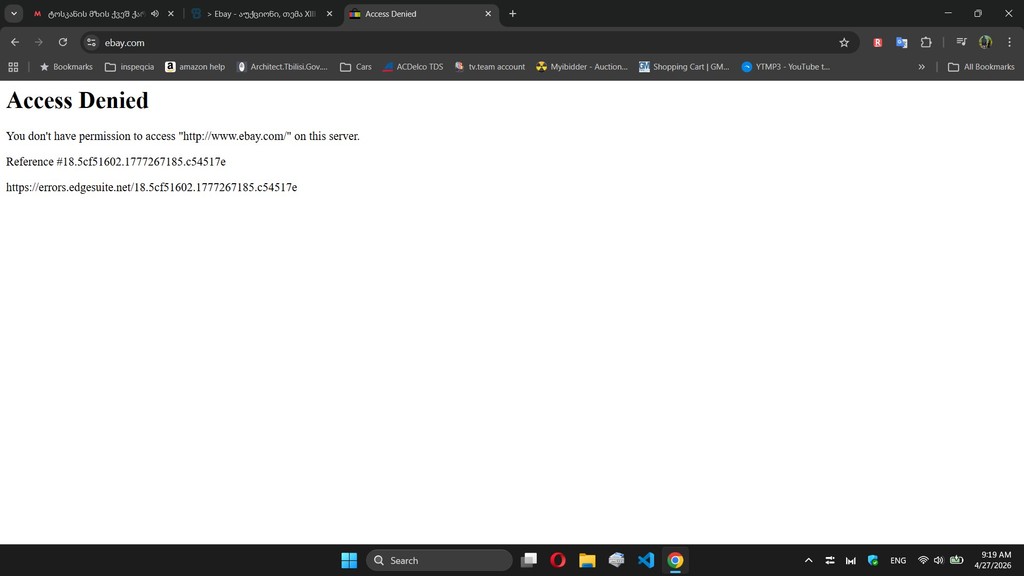This screenshot has width=1024, height=576.
Task: Switch to the Gmail tab with Georgian title
Action: (97, 14)
